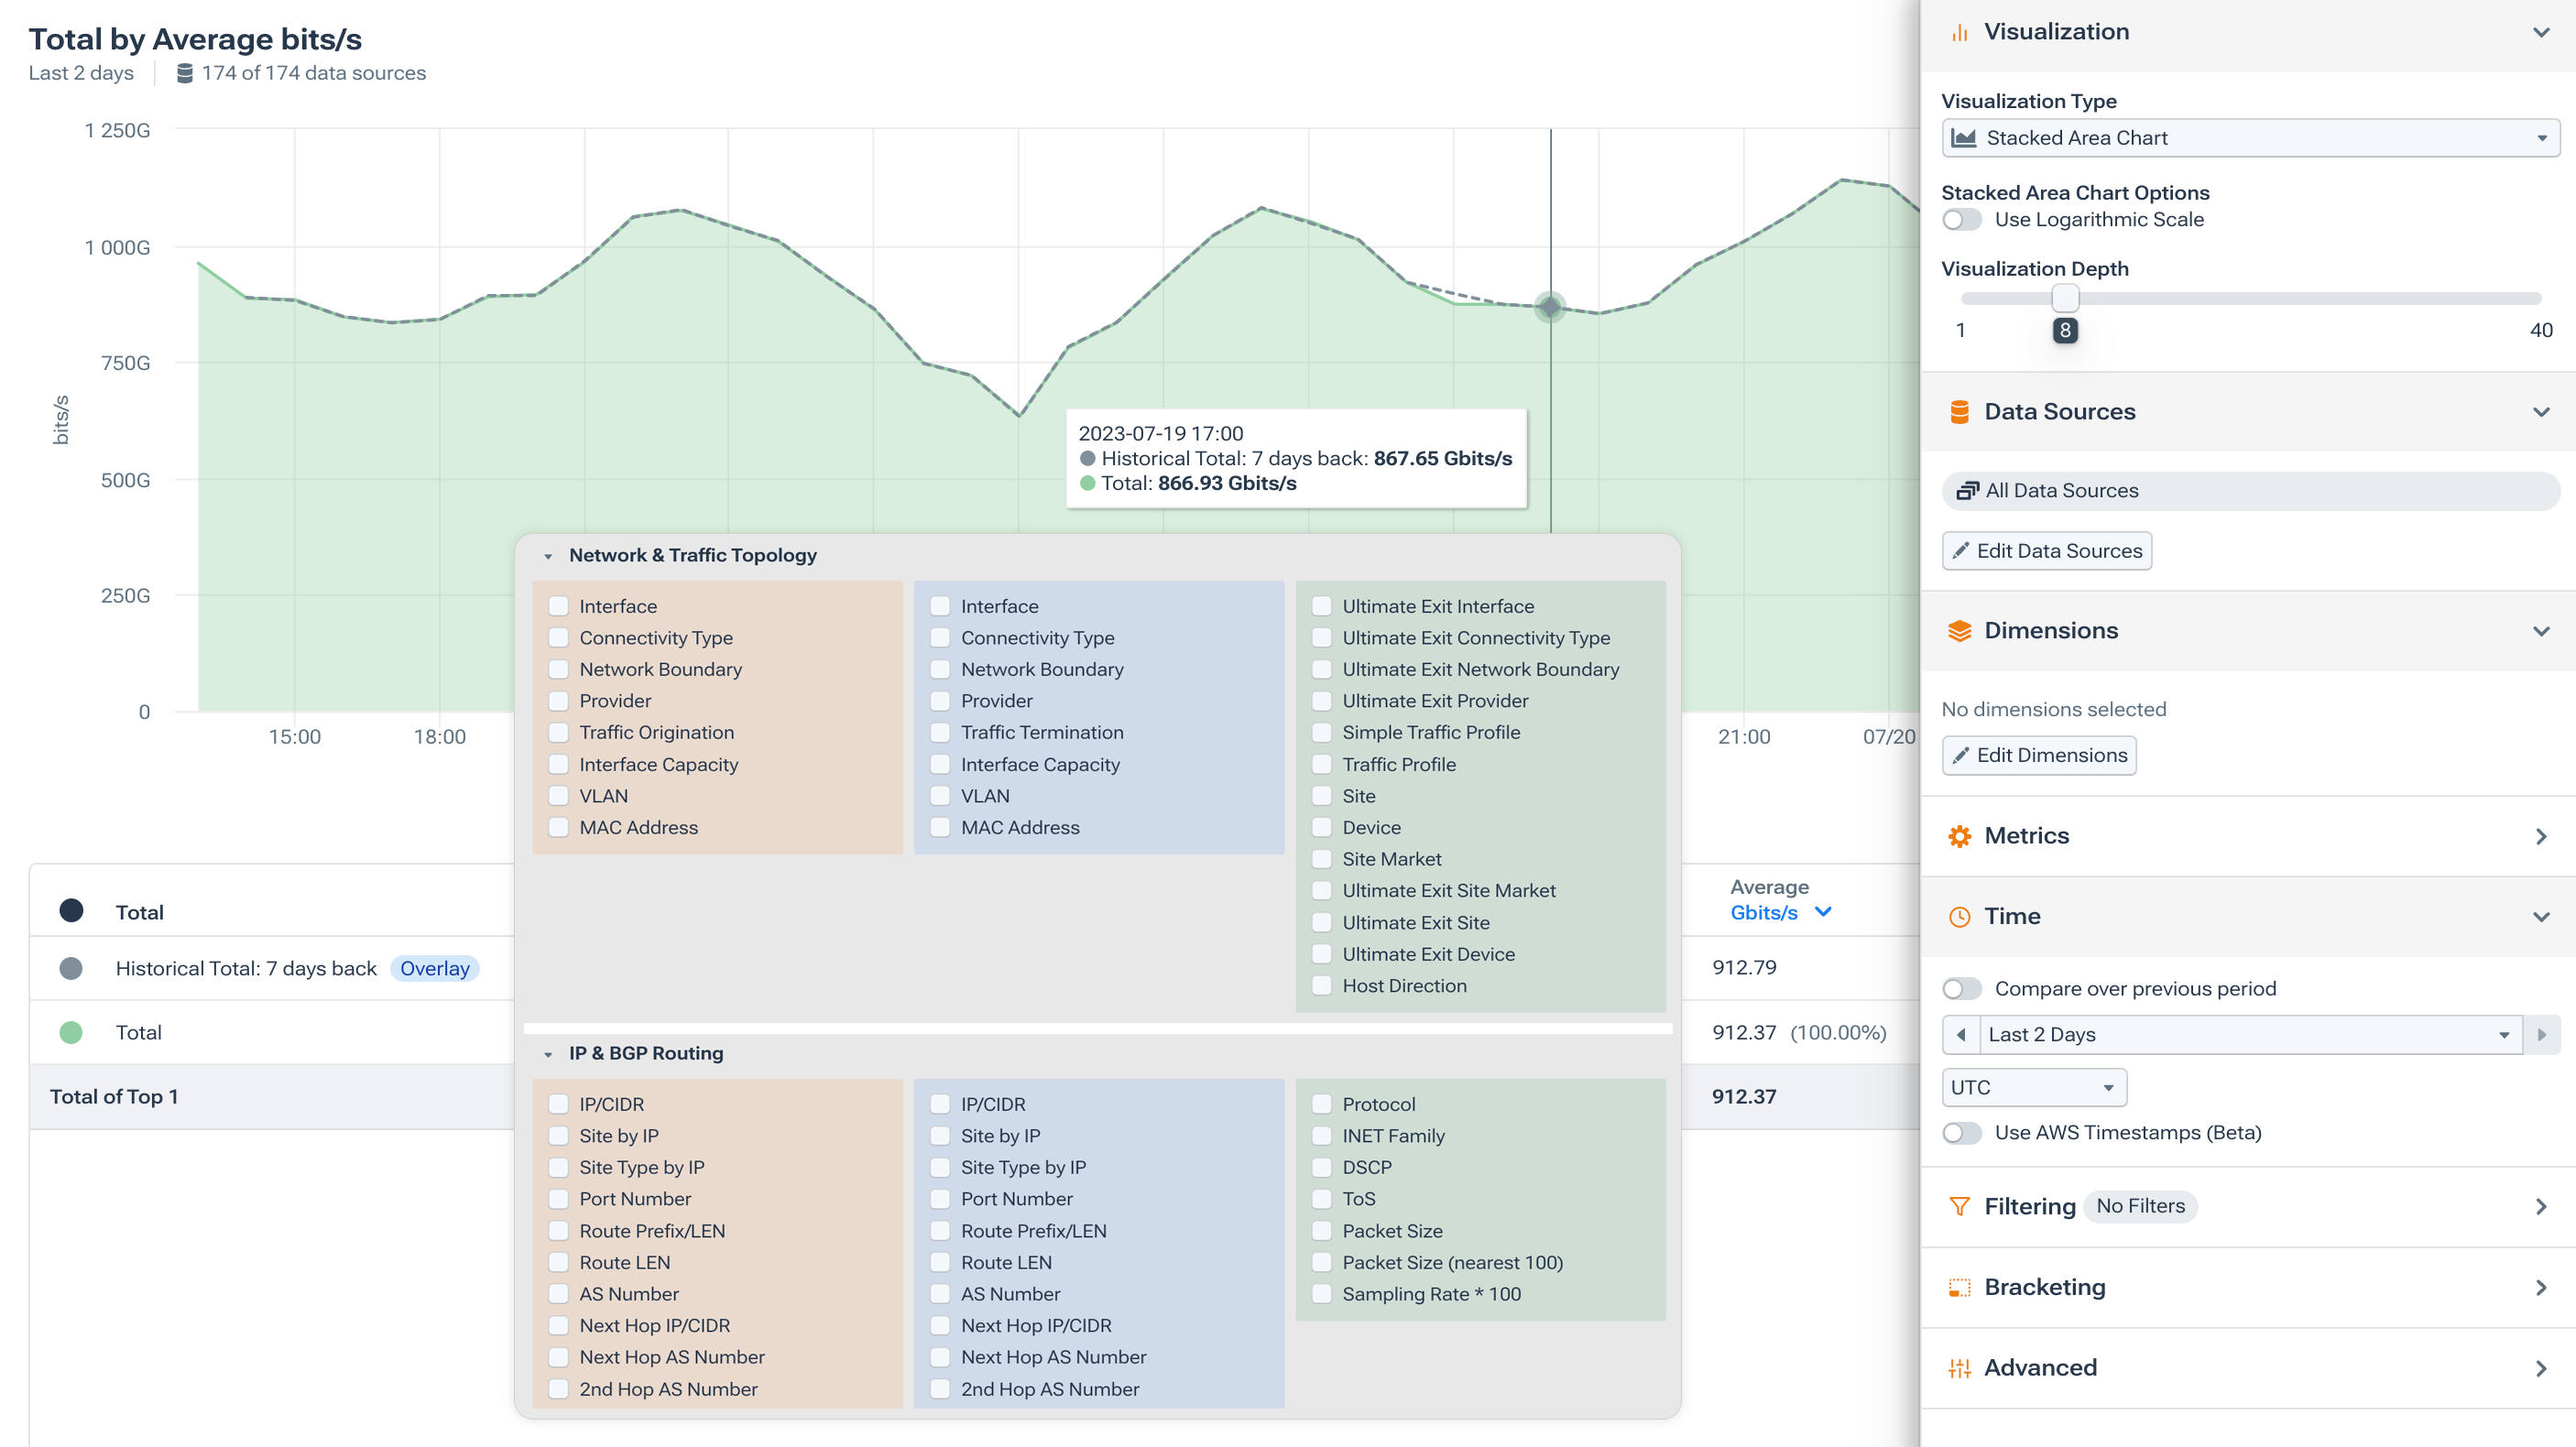
Task: Collapse the Network & Traffic Topology section
Action: click(547, 555)
